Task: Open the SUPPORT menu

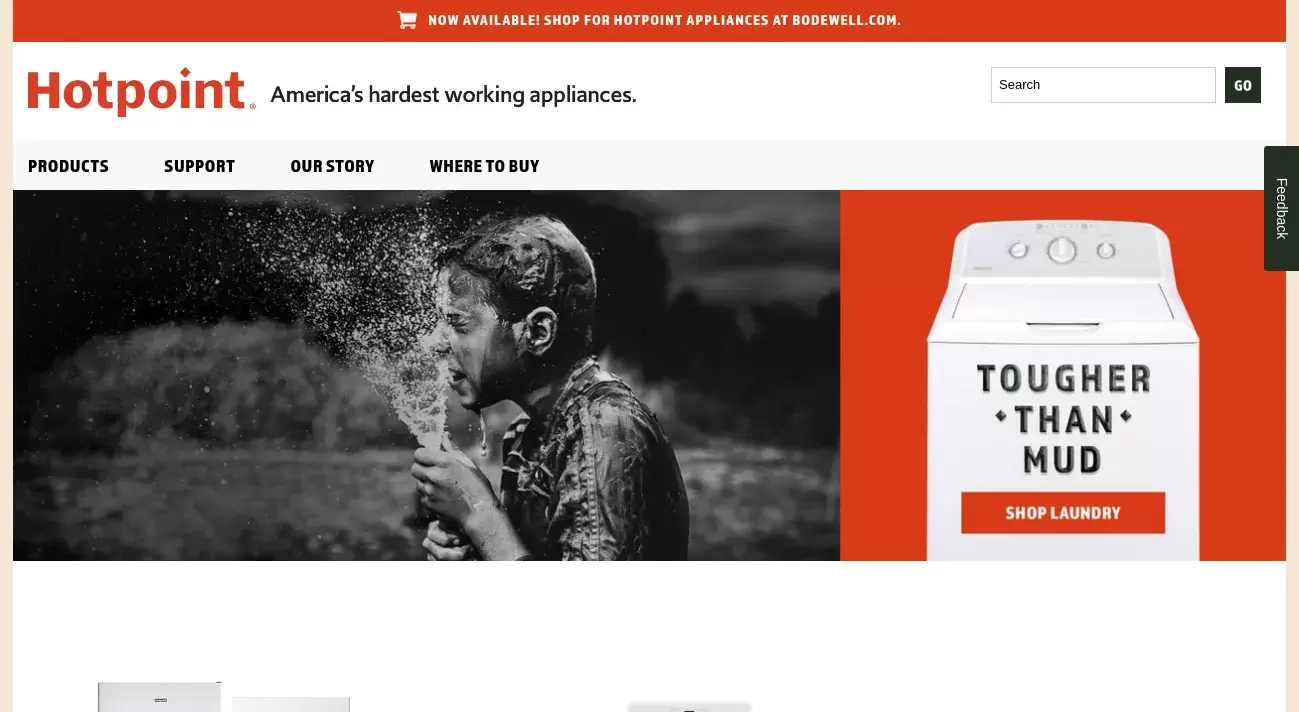Action: [x=199, y=166]
